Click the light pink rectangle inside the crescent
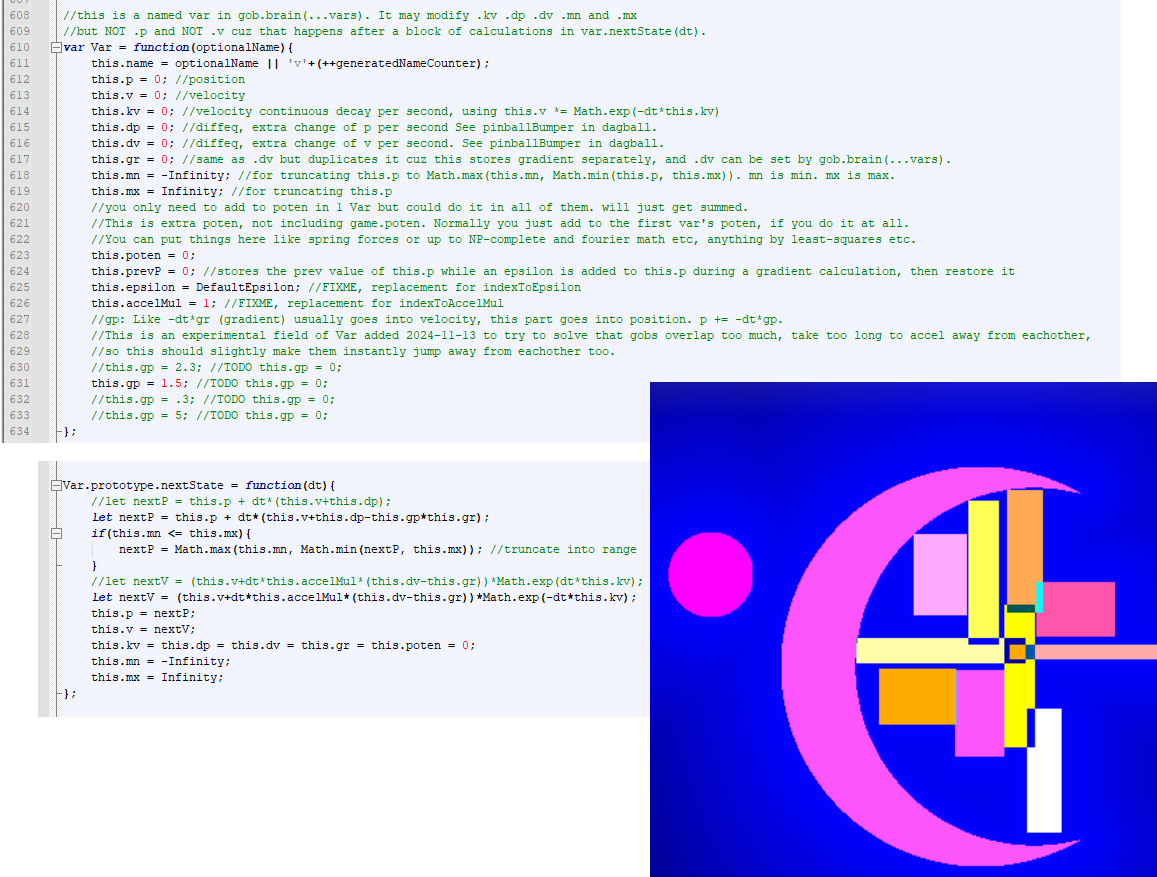This screenshot has height=877, width=1157. pyautogui.click(x=940, y=575)
